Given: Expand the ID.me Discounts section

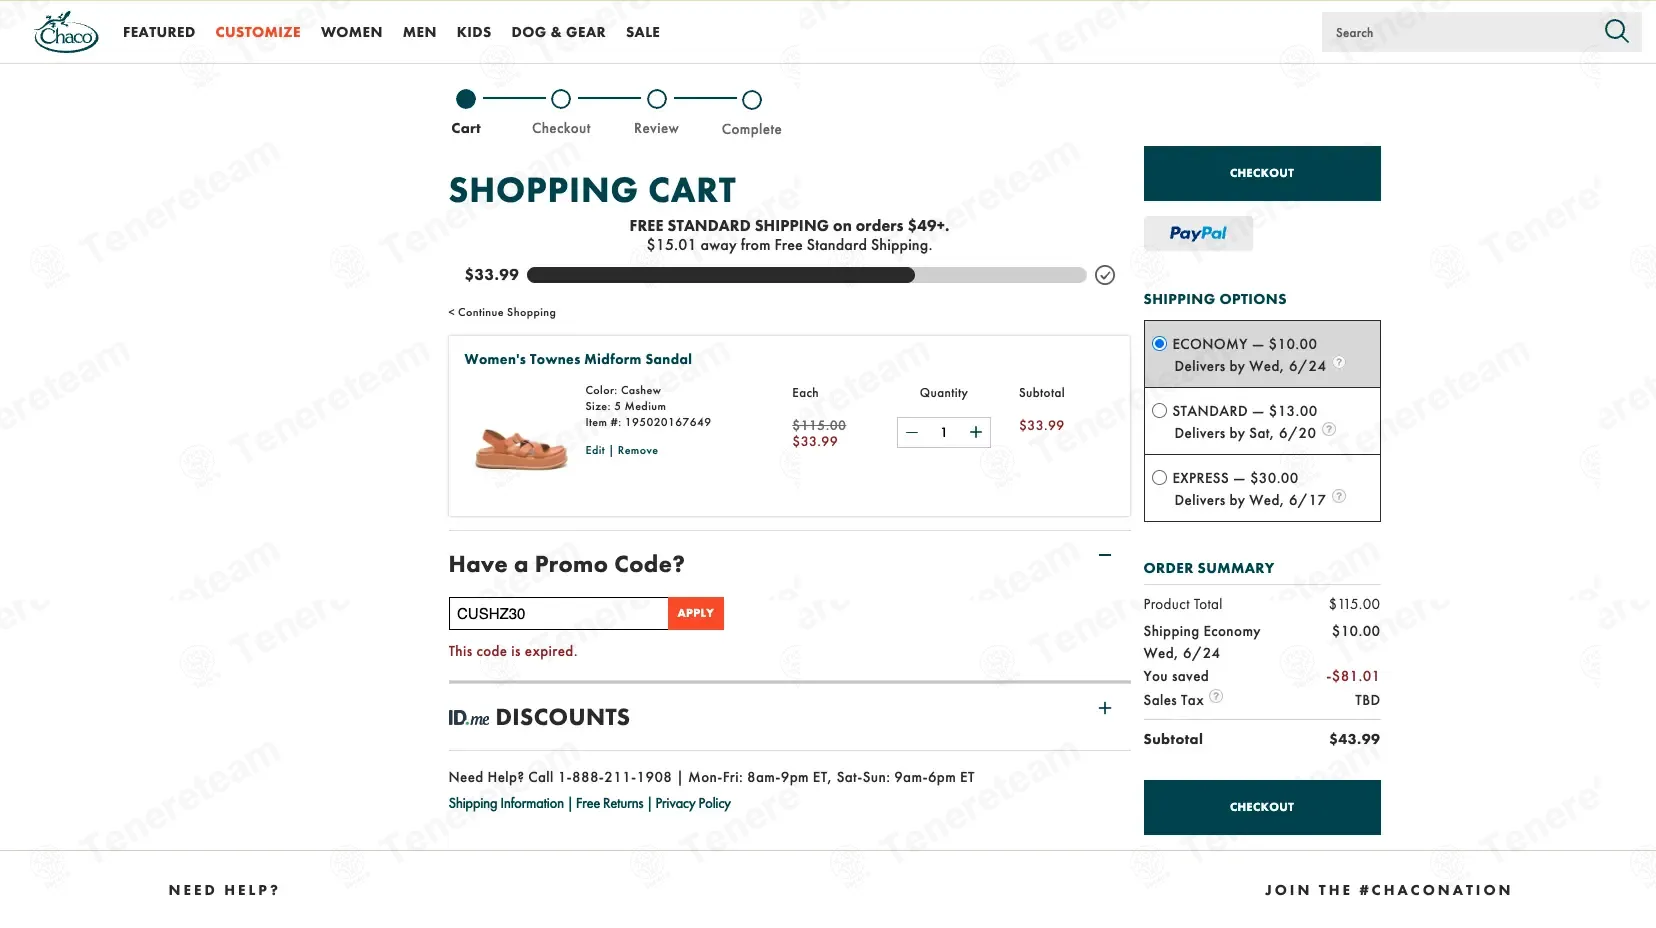Looking at the screenshot, I should coord(1105,708).
